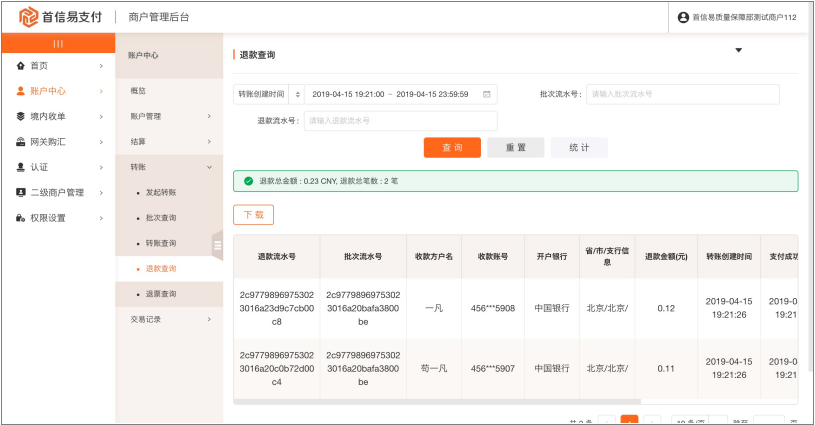Click the 批次流水号 column header
Screen dimensions: 815x425
click(x=363, y=256)
